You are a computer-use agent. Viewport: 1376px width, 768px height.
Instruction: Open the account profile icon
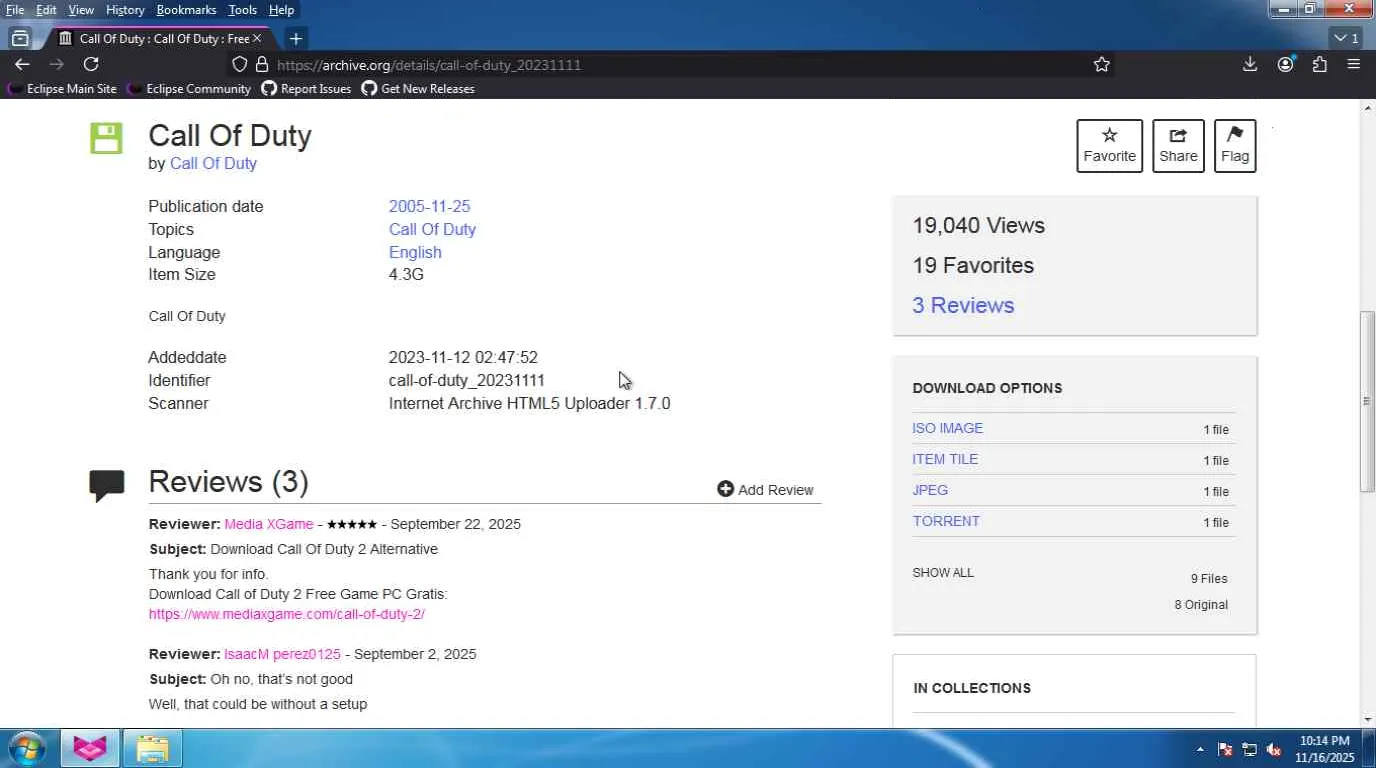1286,64
